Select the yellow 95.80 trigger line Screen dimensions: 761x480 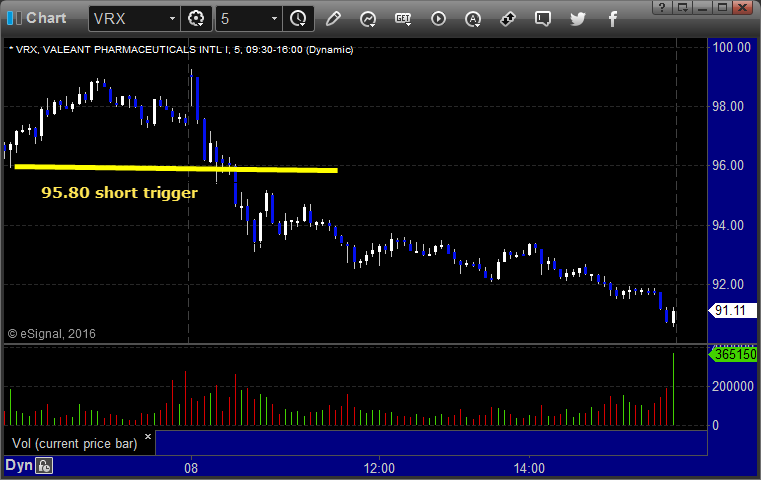point(176,168)
